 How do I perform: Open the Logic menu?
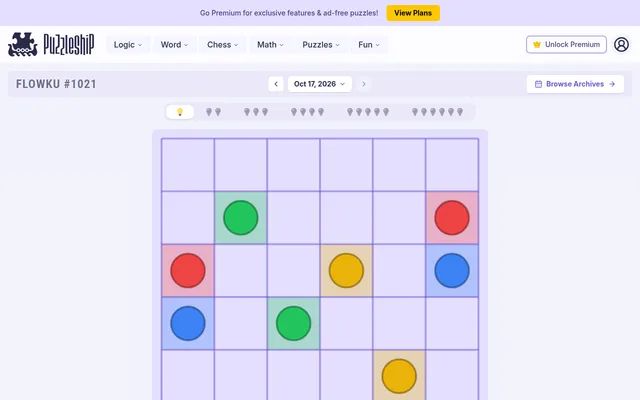pyautogui.click(x=128, y=44)
